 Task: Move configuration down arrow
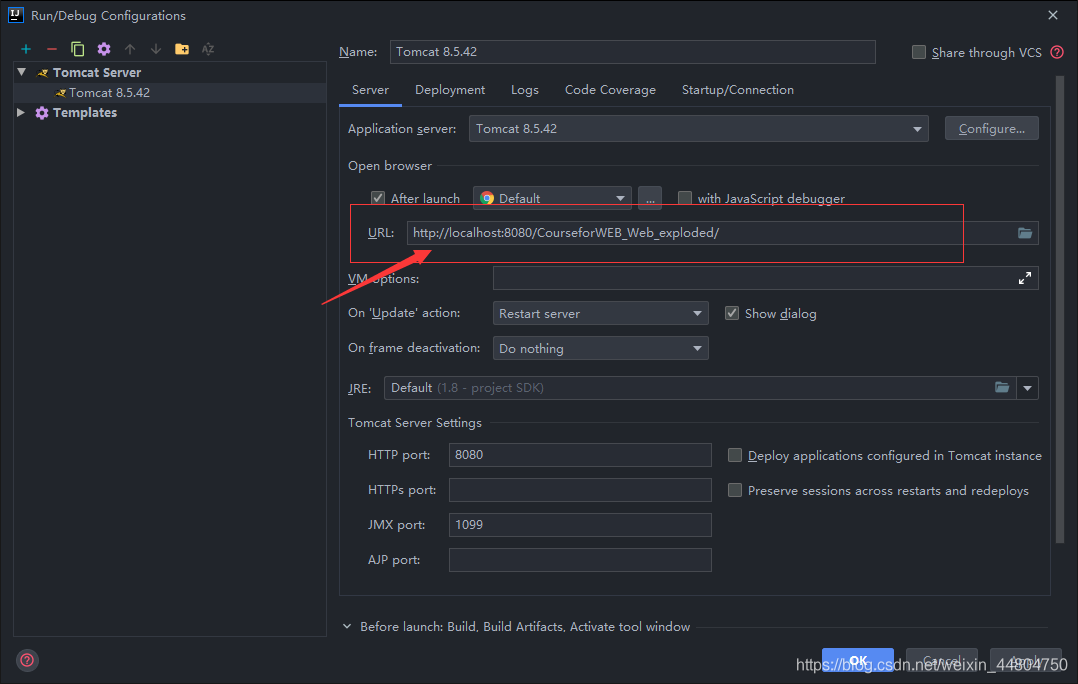[156, 49]
